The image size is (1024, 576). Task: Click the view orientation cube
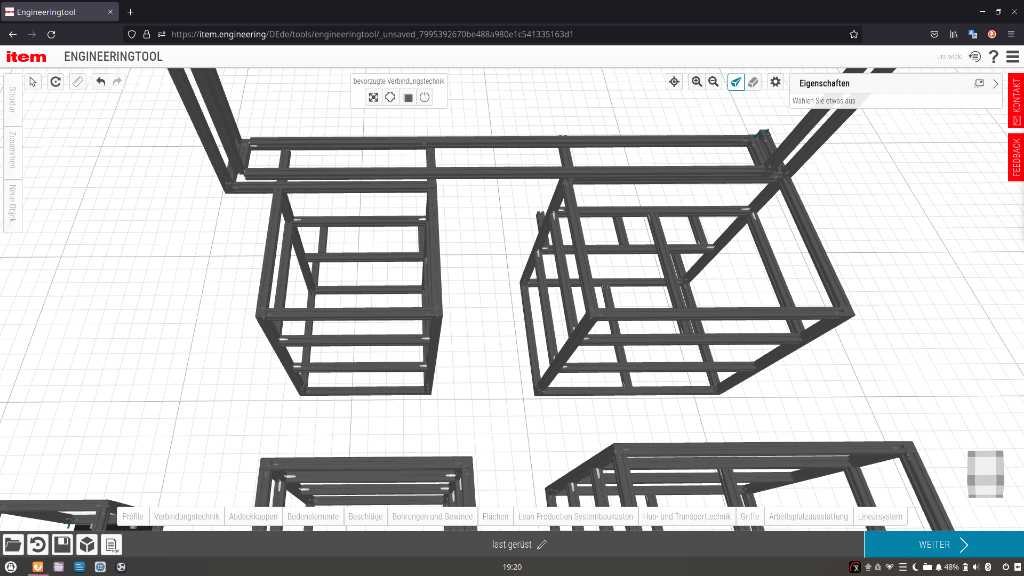985,473
